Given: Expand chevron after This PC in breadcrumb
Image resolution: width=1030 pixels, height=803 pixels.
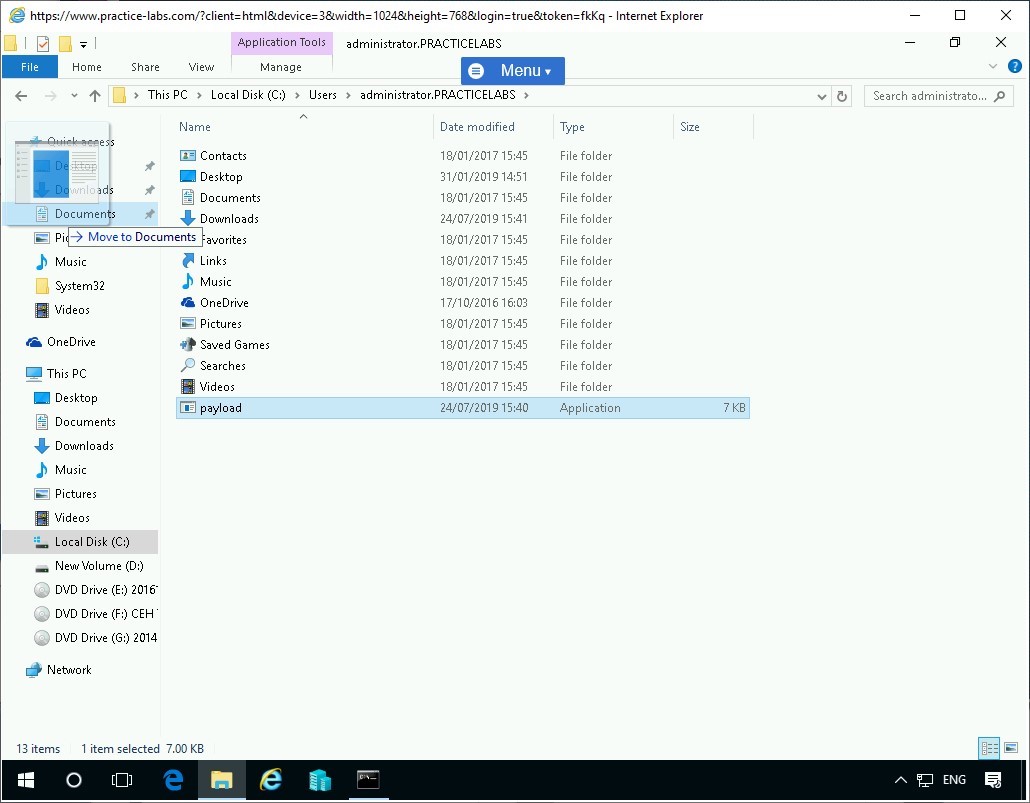Looking at the screenshot, I should tap(199, 95).
